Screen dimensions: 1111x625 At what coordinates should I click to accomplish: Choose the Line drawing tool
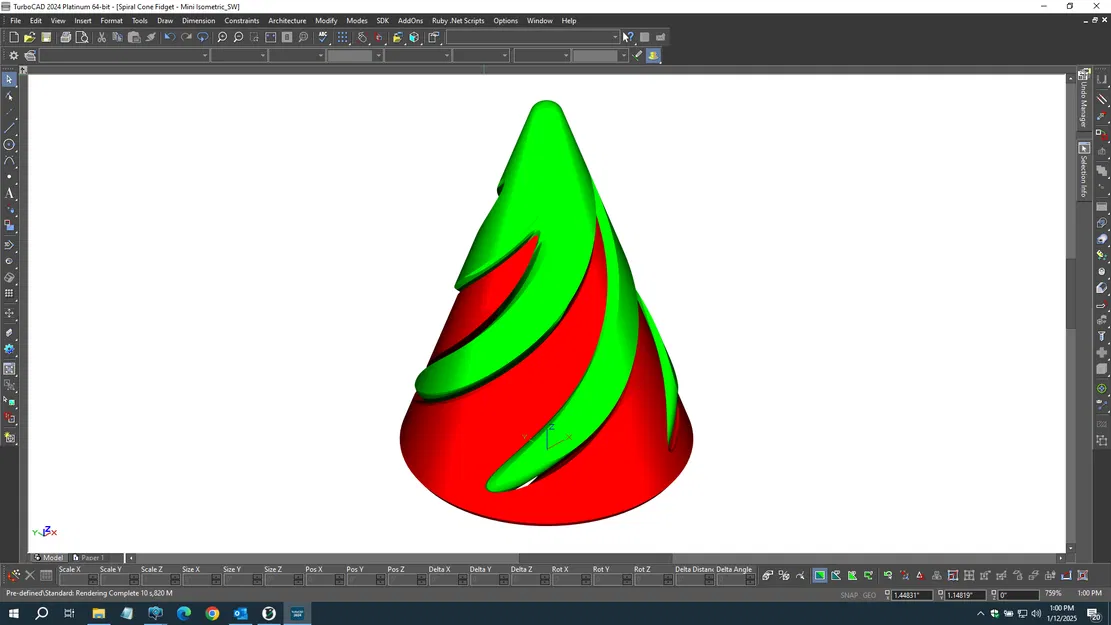point(9,128)
